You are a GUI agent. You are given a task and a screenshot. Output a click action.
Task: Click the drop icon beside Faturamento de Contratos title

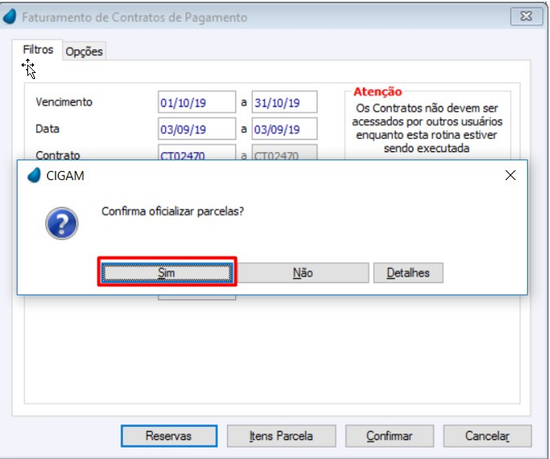click(9, 17)
